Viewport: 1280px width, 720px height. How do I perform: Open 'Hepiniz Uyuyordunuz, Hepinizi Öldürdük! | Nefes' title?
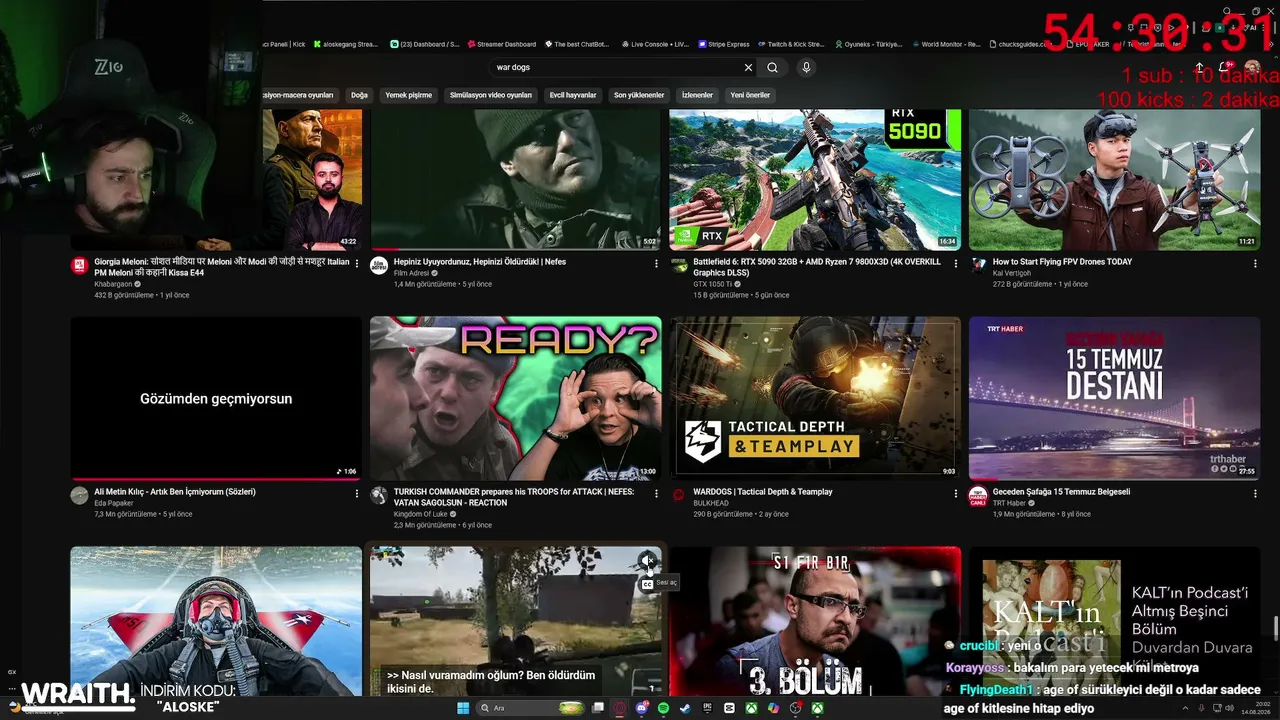[480, 262]
